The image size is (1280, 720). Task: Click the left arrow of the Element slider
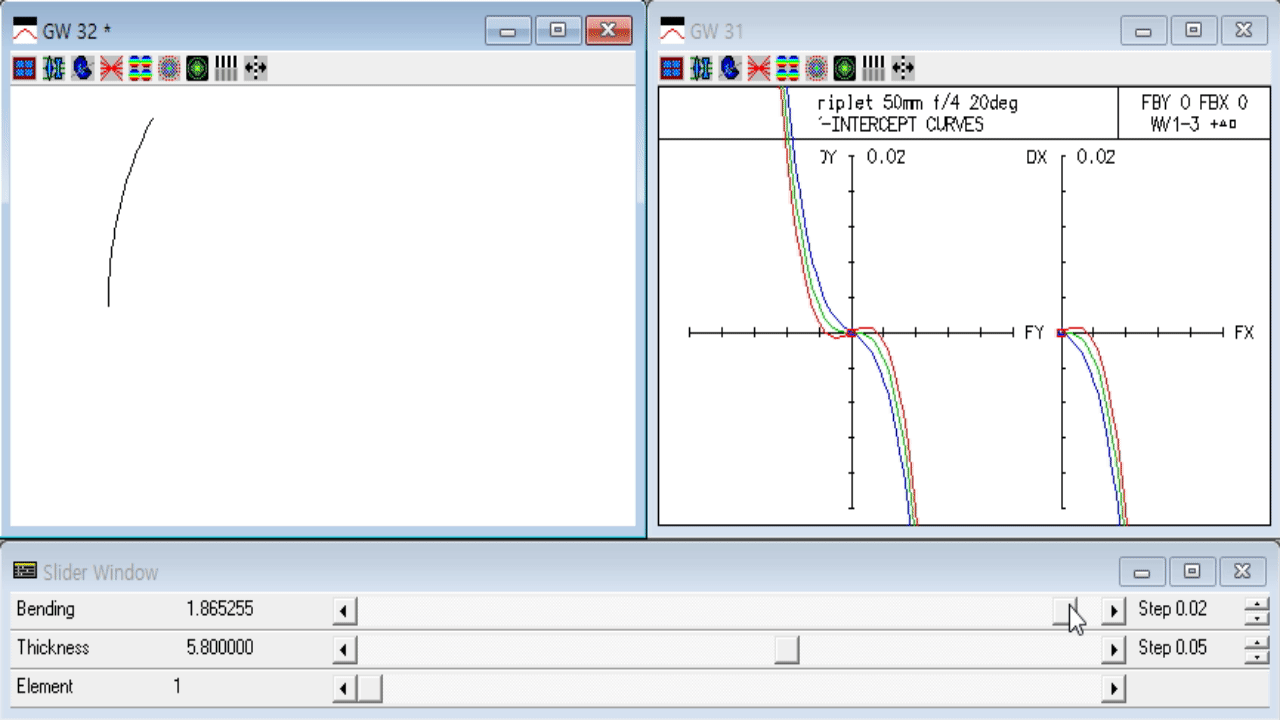pyautogui.click(x=344, y=688)
